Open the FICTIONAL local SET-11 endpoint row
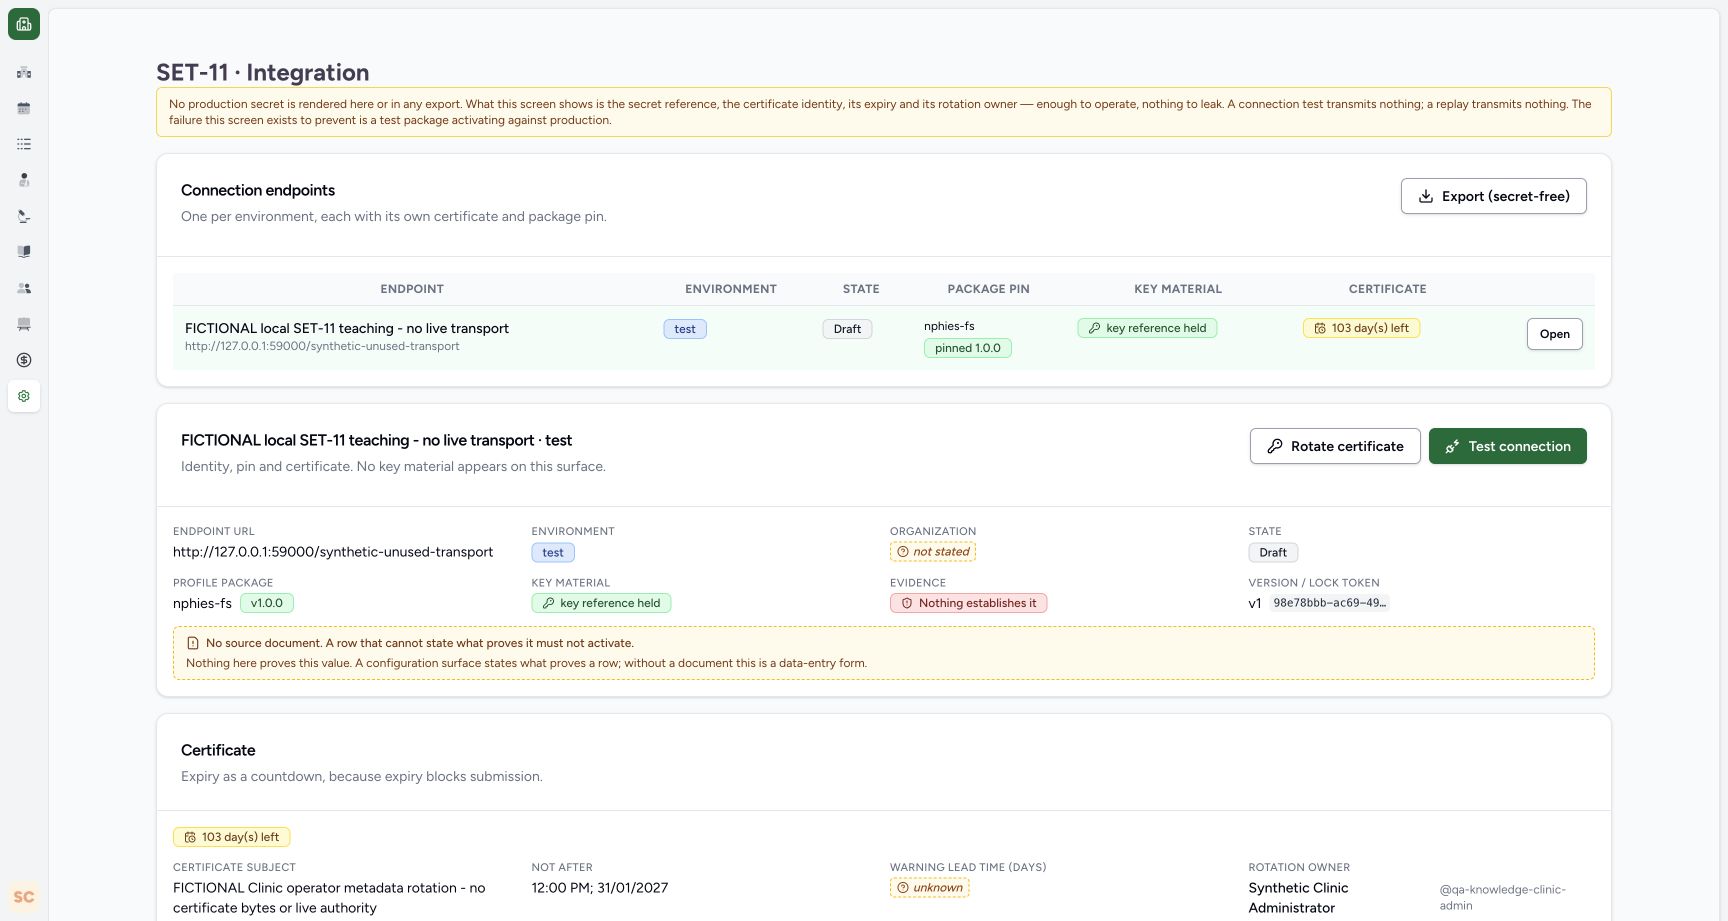The image size is (1728, 921). pos(1554,334)
